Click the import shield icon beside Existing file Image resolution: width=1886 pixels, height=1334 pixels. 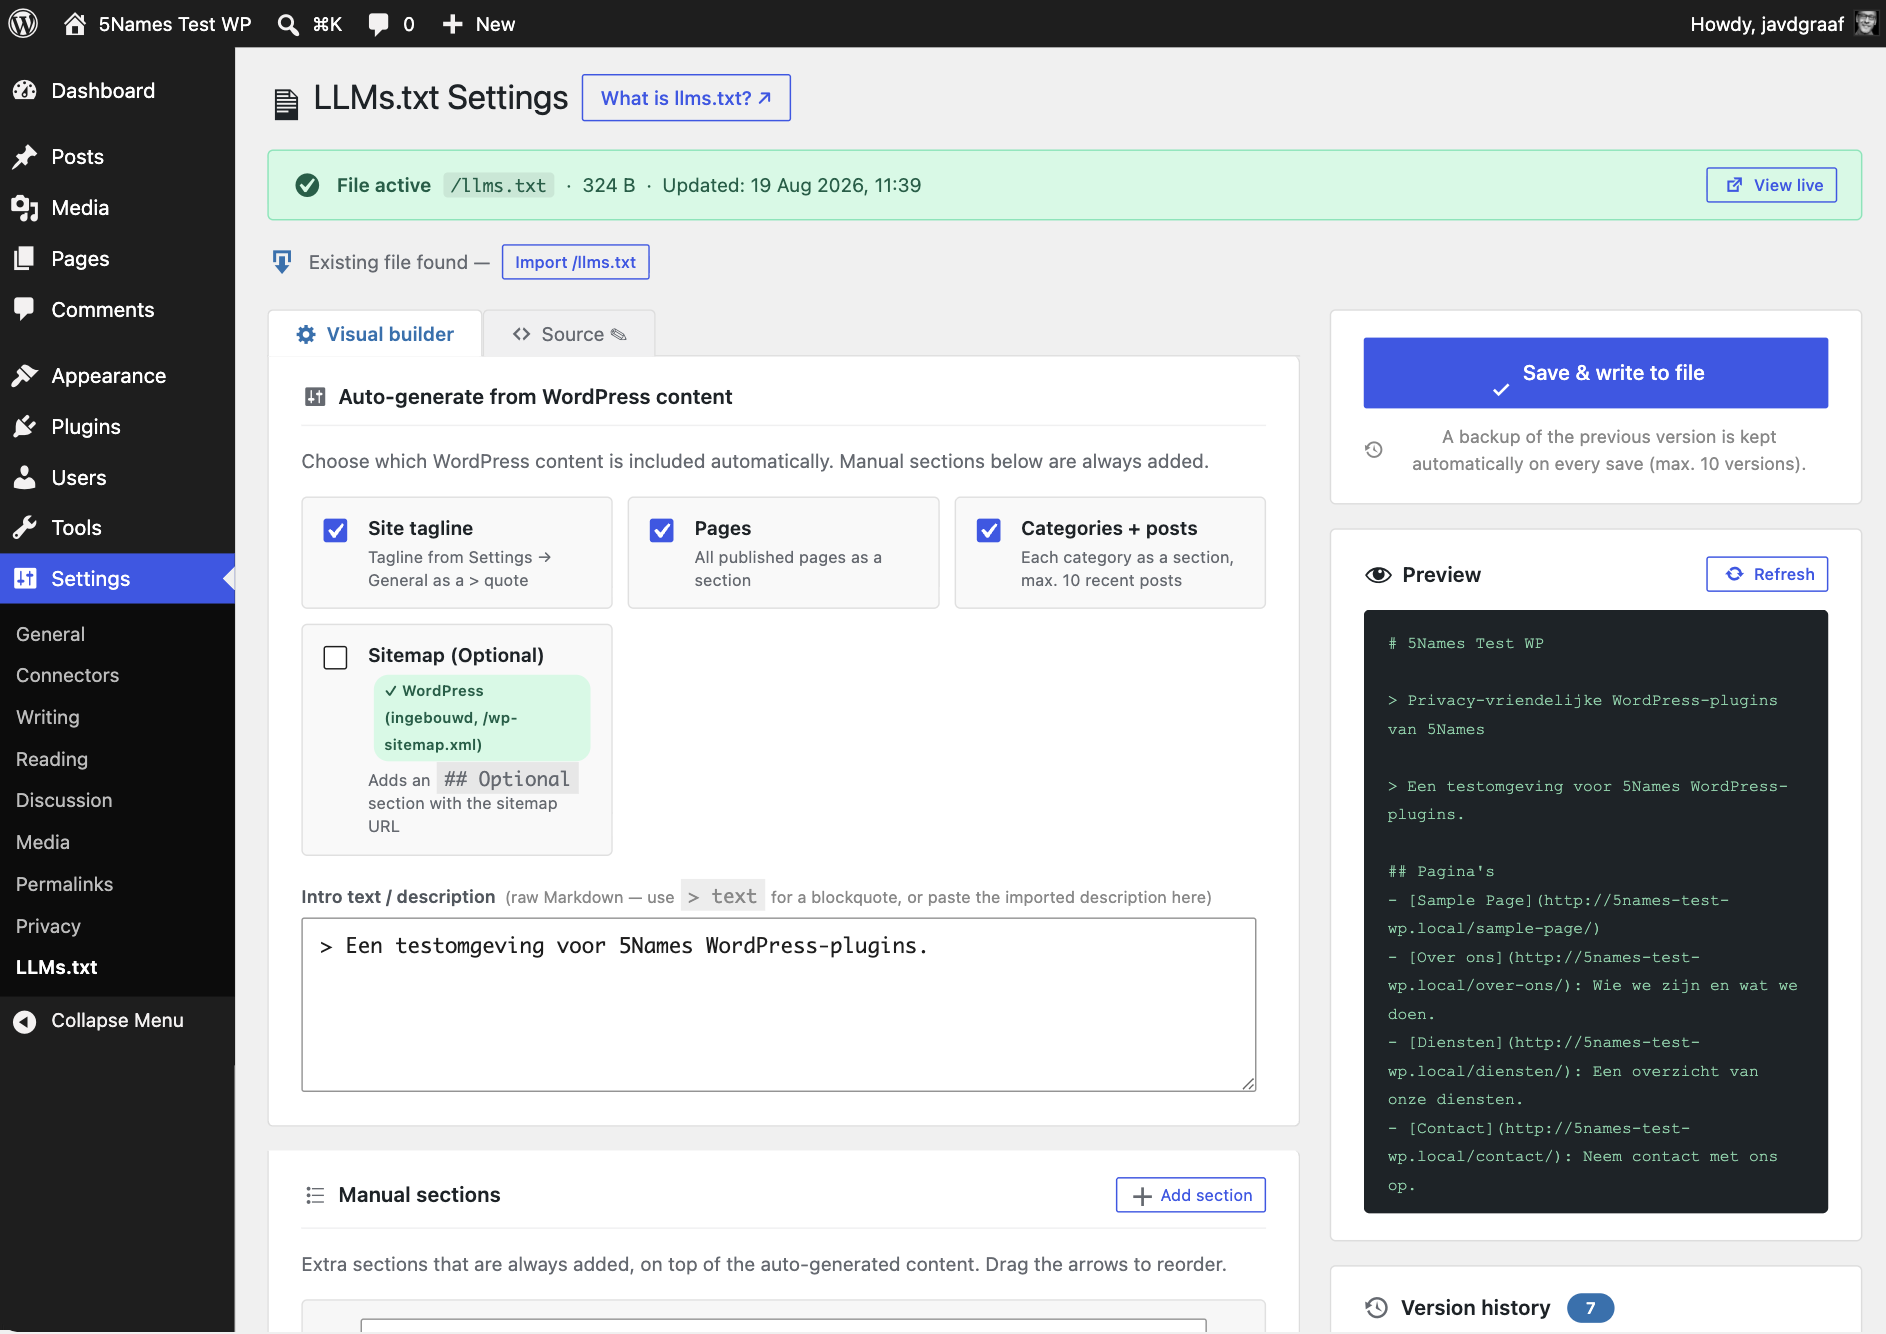point(282,262)
